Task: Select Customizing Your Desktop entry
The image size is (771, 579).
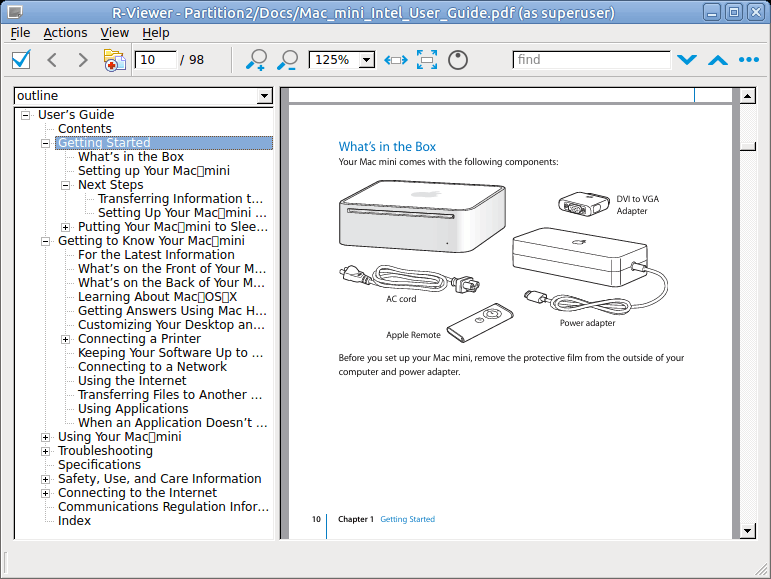Action: (172, 325)
